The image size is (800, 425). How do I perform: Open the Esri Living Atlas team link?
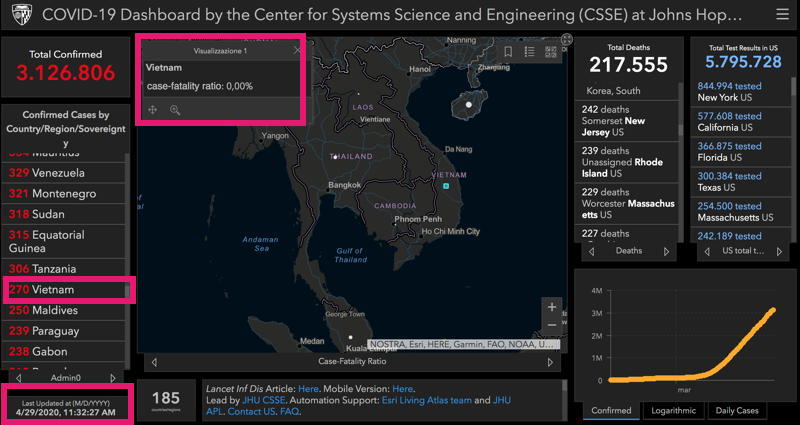pos(427,401)
